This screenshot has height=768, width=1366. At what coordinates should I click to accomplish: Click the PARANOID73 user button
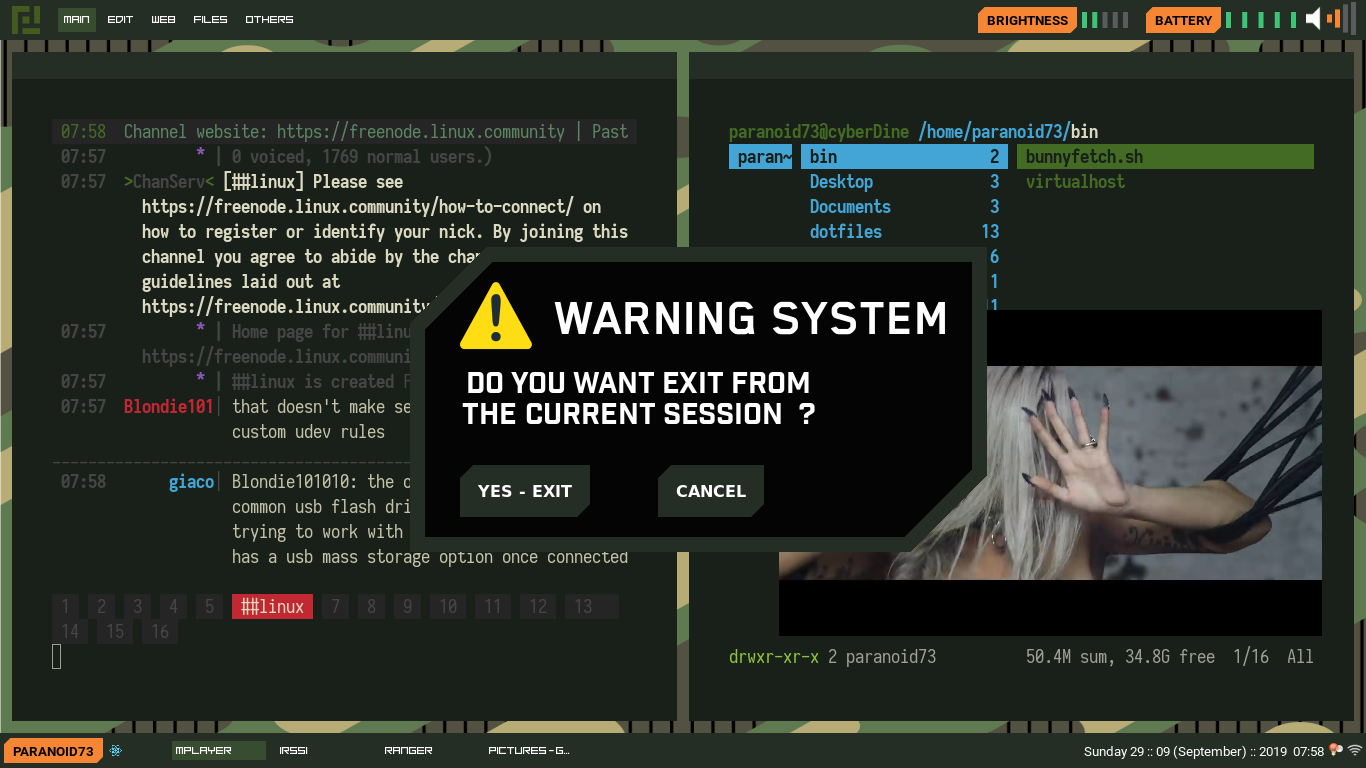click(53, 751)
